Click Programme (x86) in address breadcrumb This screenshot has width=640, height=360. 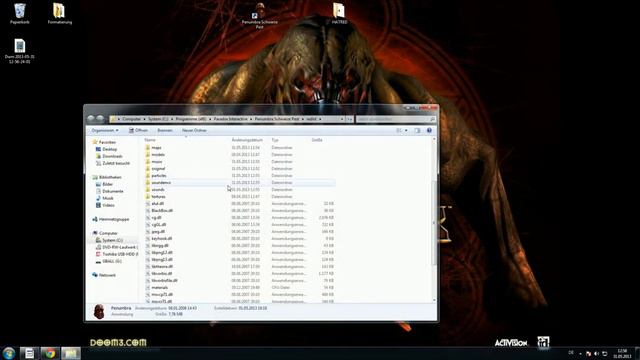point(191,119)
